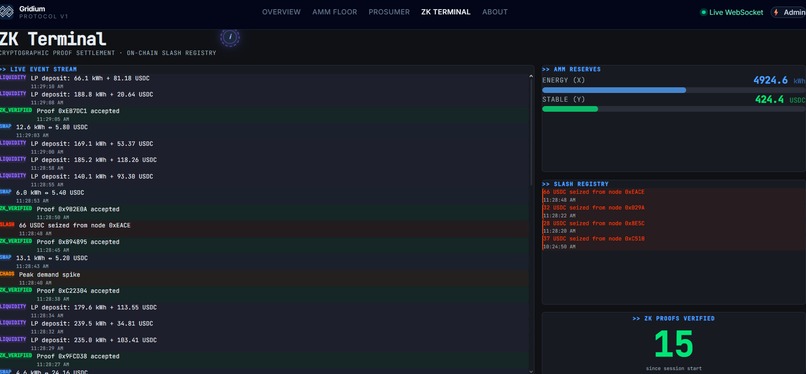Click the green Live WebSocket status dot
Viewport: 806px width, 374px height.
(704, 12)
